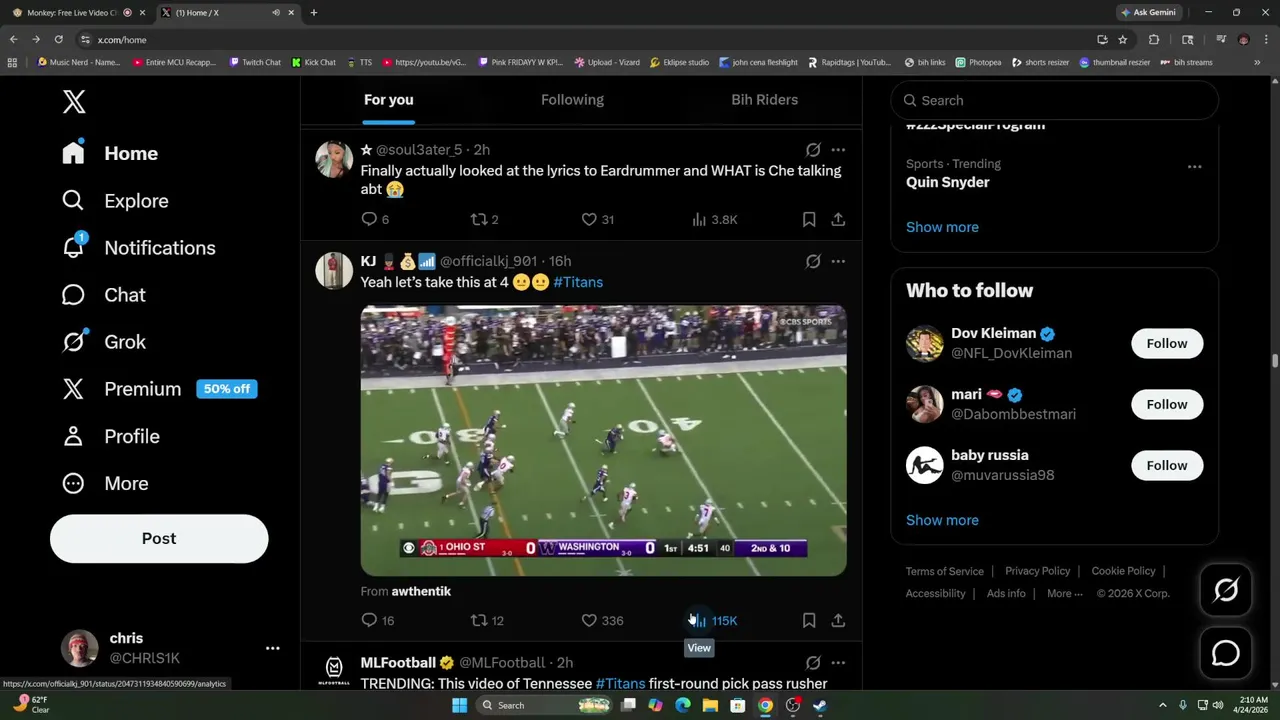Open a new browser tab
1280x720 pixels.
(313, 12)
